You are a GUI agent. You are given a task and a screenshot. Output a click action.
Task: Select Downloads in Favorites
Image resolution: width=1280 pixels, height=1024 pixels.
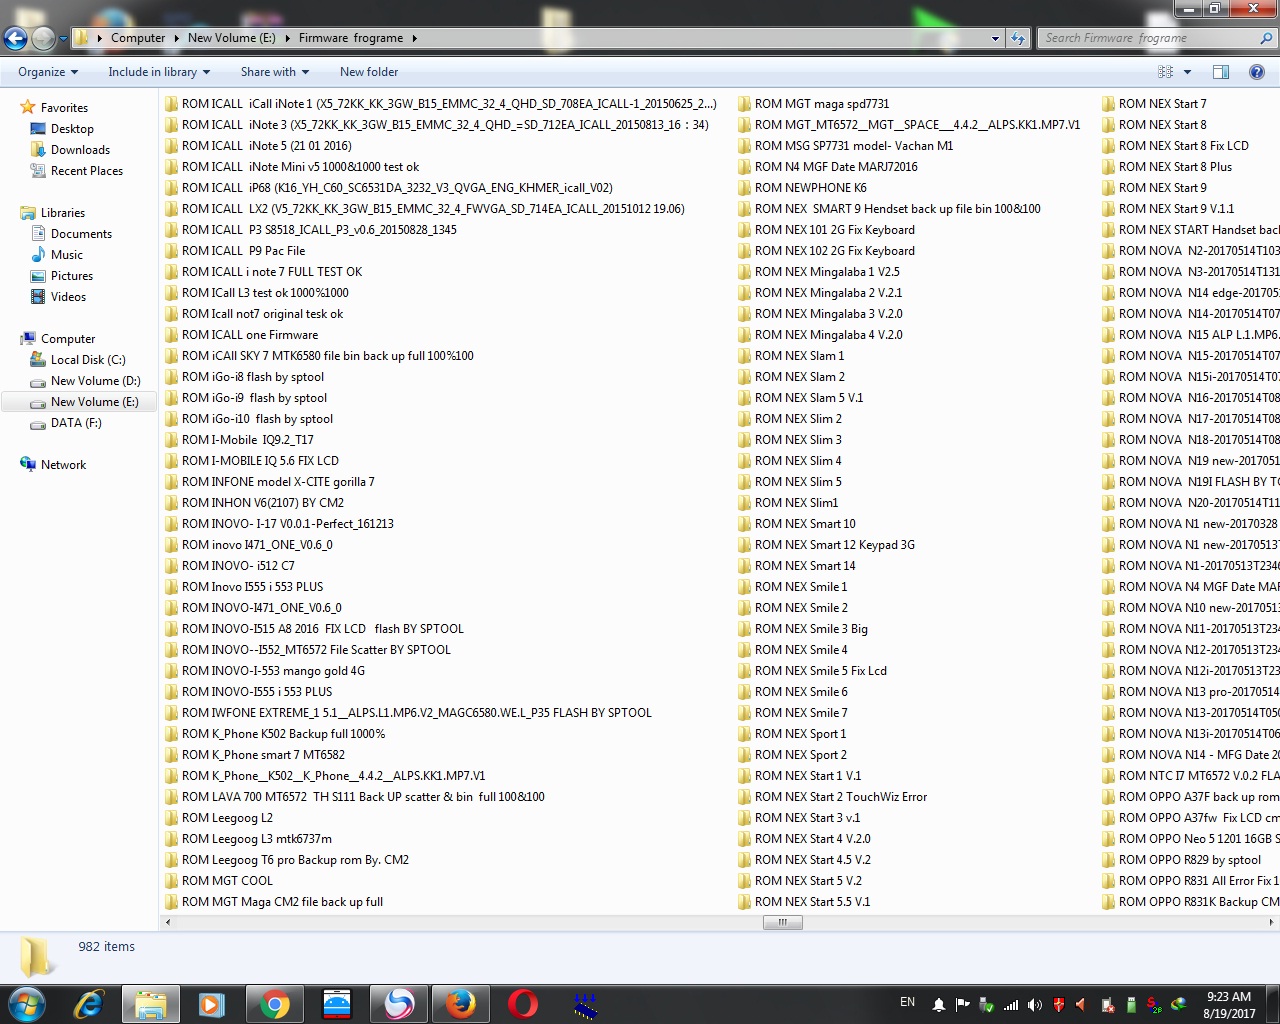[80, 150]
